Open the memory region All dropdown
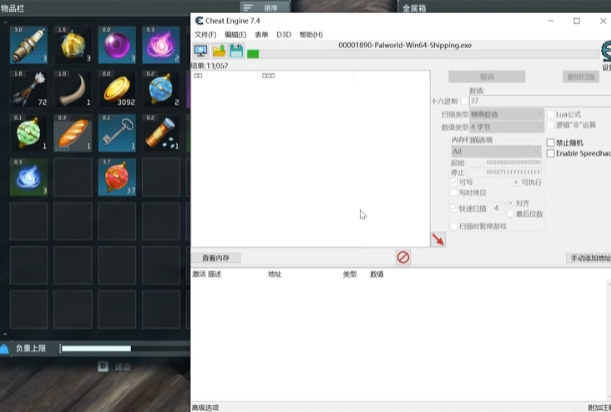This screenshot has width=611, height=412. pyautogui.click(x=496, y=151)
